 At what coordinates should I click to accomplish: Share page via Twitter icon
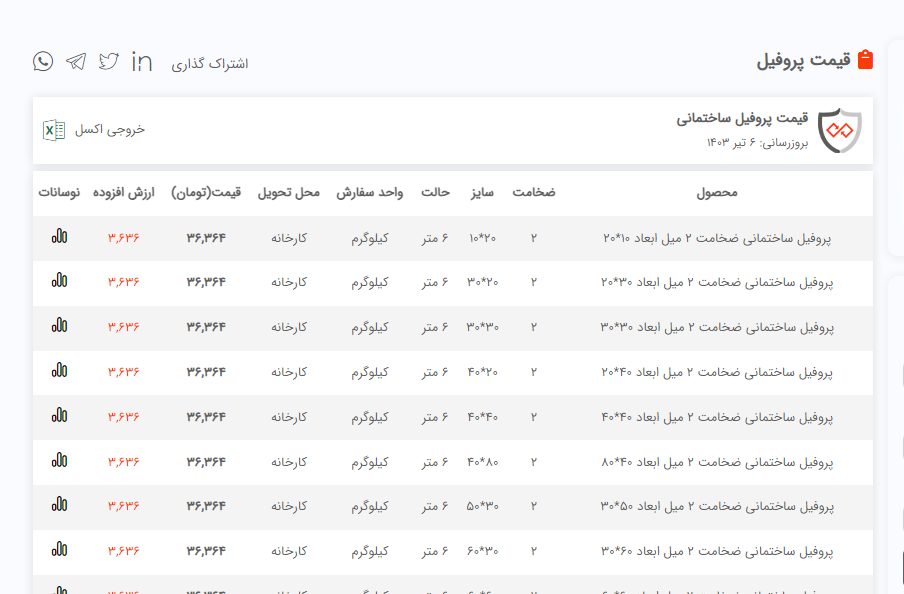[109, 62]
